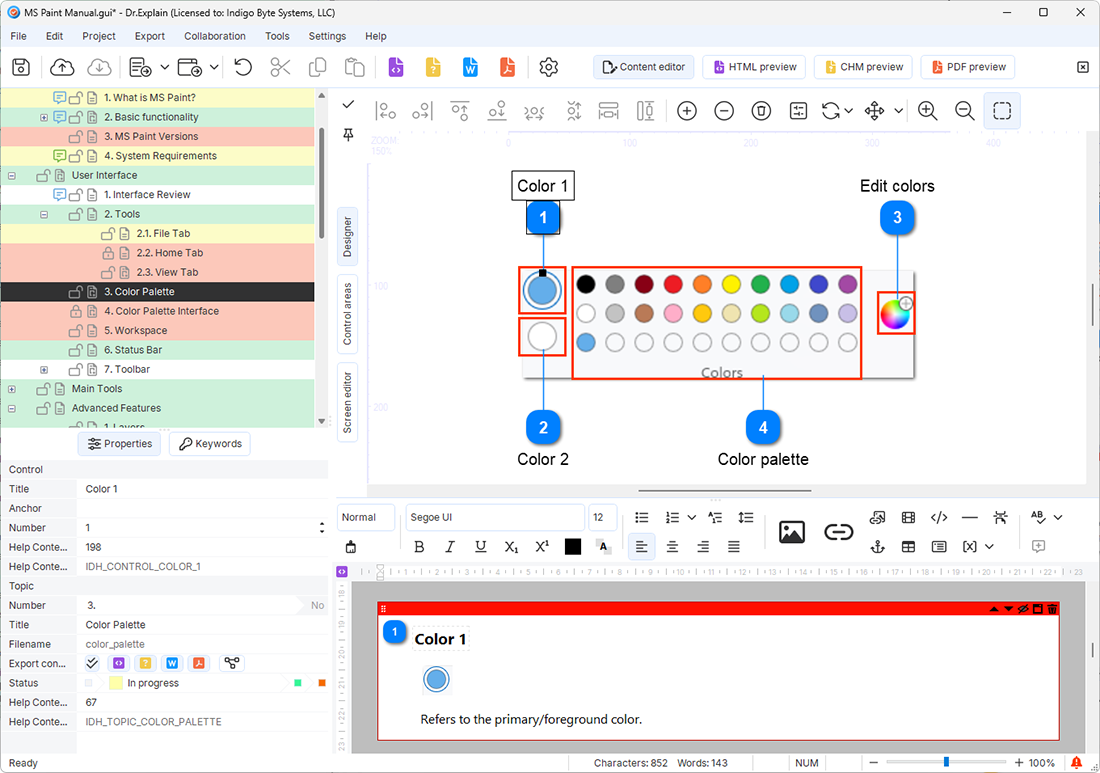
Task: Select the 3. Color Palette topic
Action: click(x=158, y=292)
